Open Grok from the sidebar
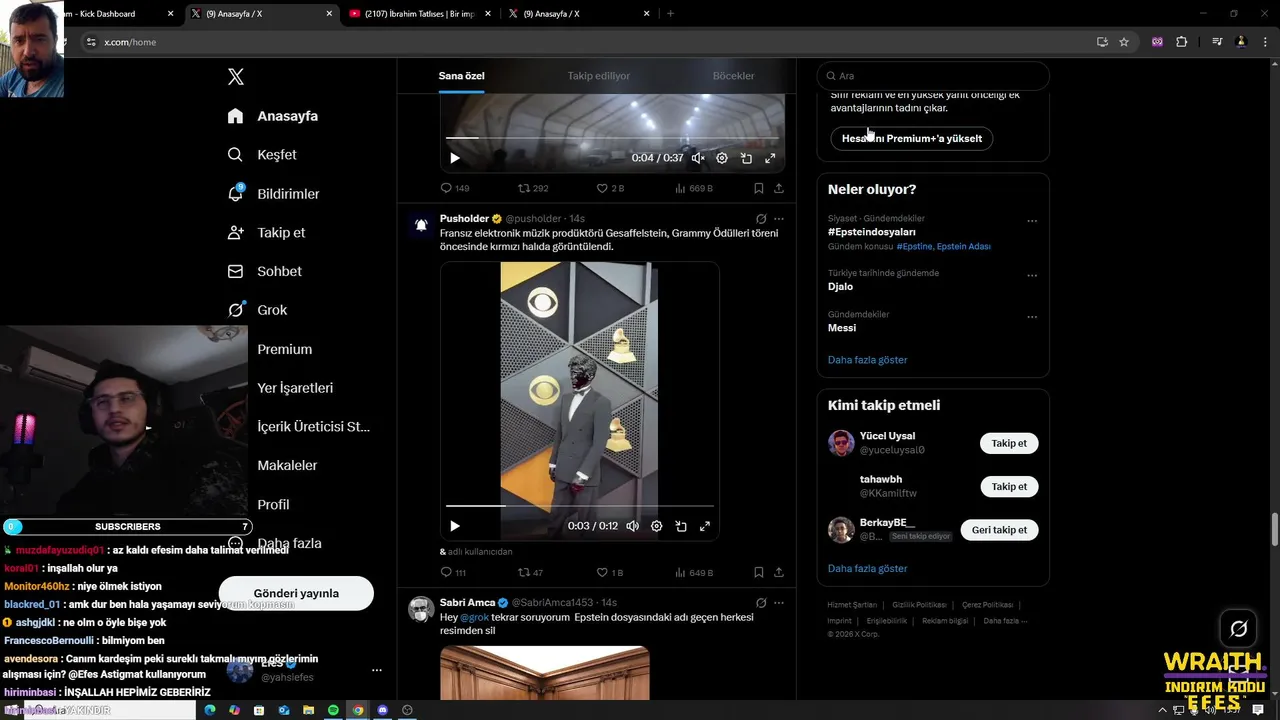This screenshot has height=720, width=1280. [x=257, y=310]
